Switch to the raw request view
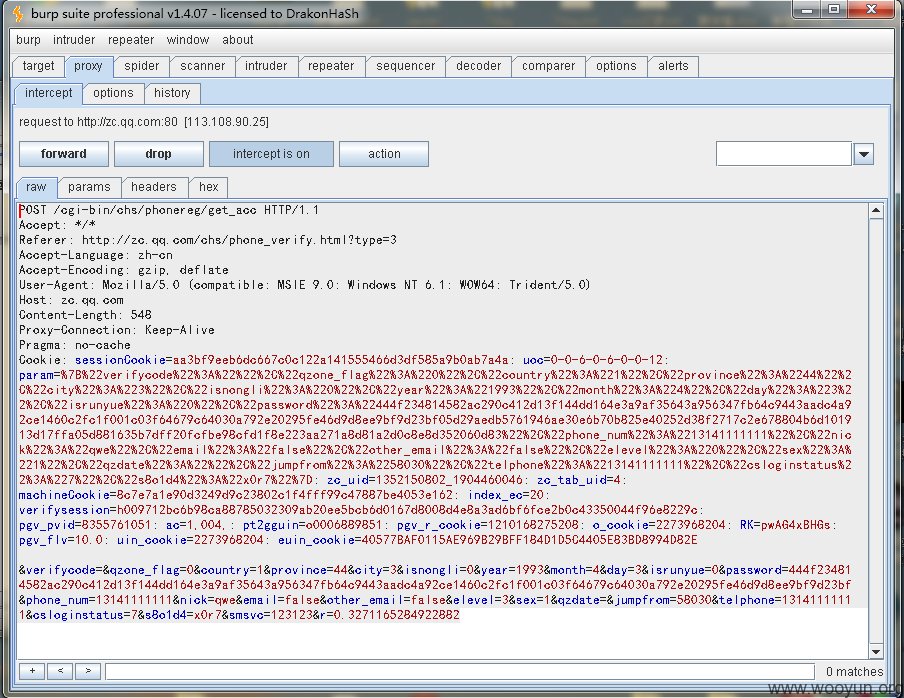 click(36, 187)
